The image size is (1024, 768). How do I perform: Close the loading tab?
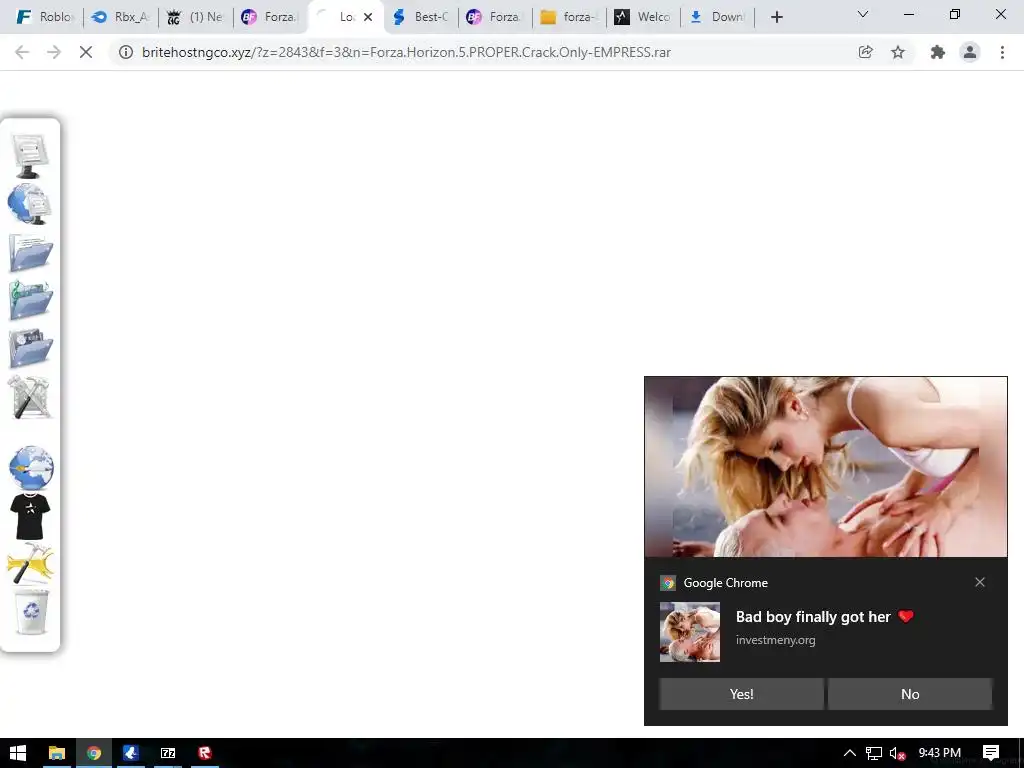pos(368,17)
